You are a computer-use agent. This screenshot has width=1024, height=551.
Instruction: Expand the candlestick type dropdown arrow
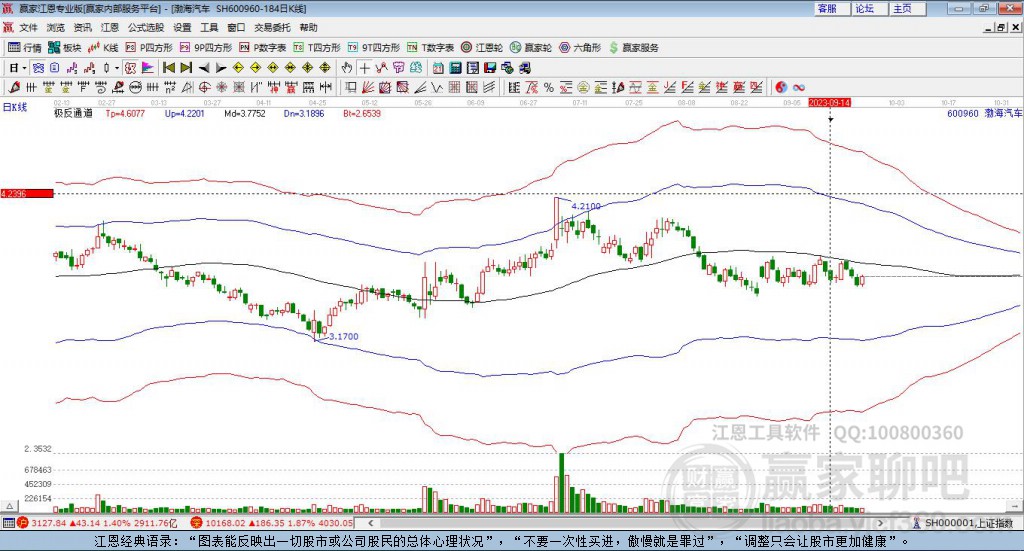tap(117, 68)
